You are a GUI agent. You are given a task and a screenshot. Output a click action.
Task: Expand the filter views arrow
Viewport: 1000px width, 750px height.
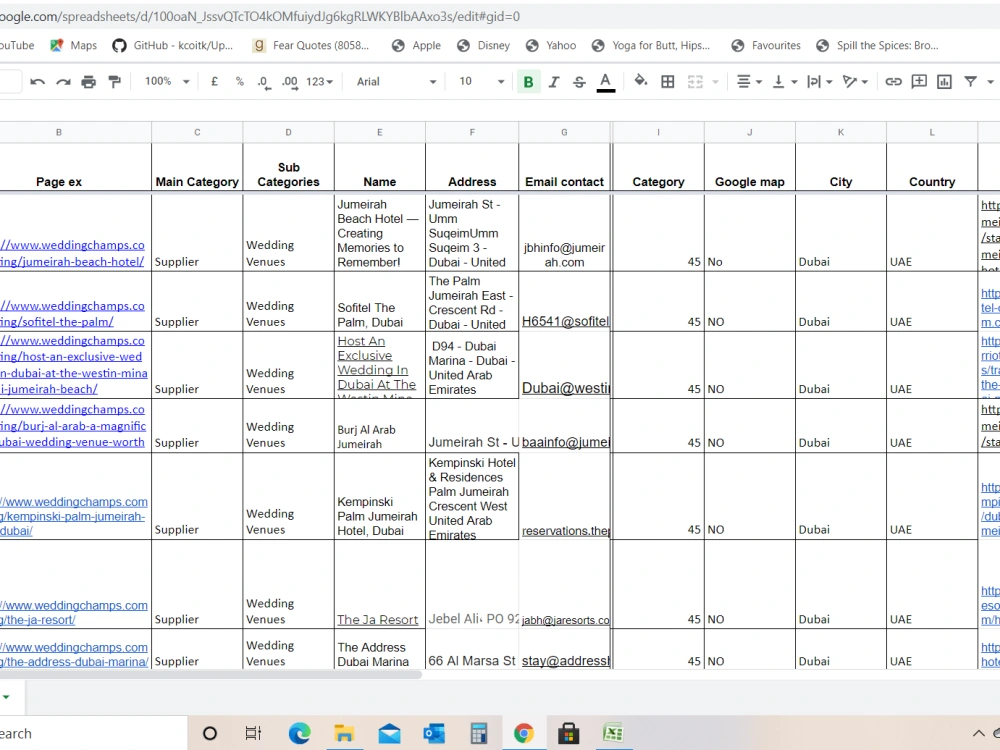tap(990, 82)
